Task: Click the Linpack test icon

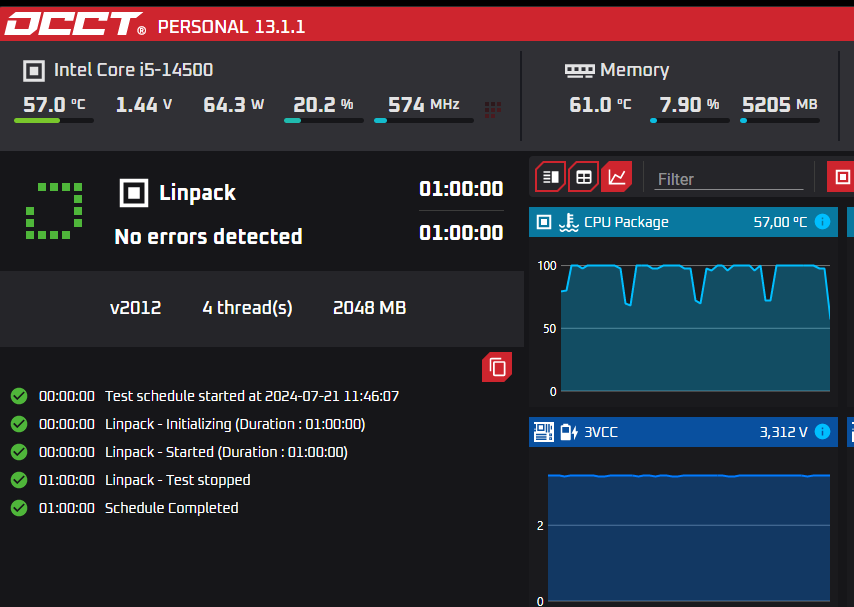Action: 133,192
